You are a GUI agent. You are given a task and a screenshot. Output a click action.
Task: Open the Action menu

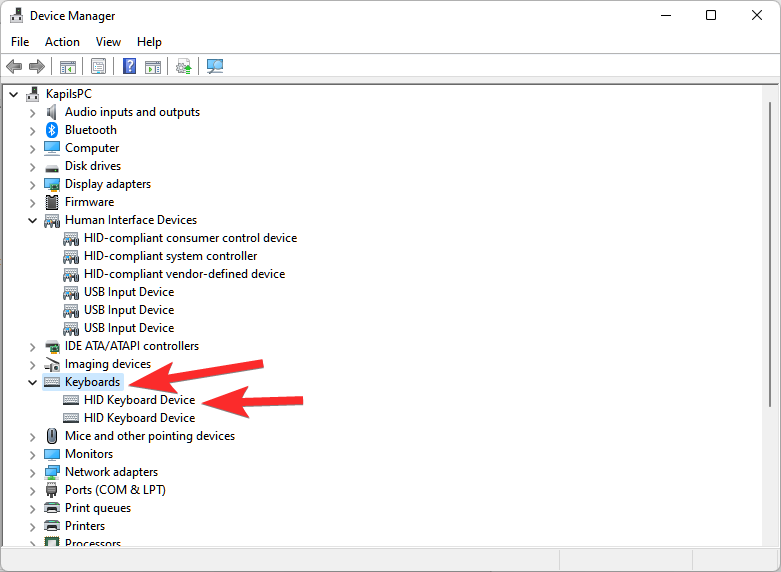coord(62,42)
